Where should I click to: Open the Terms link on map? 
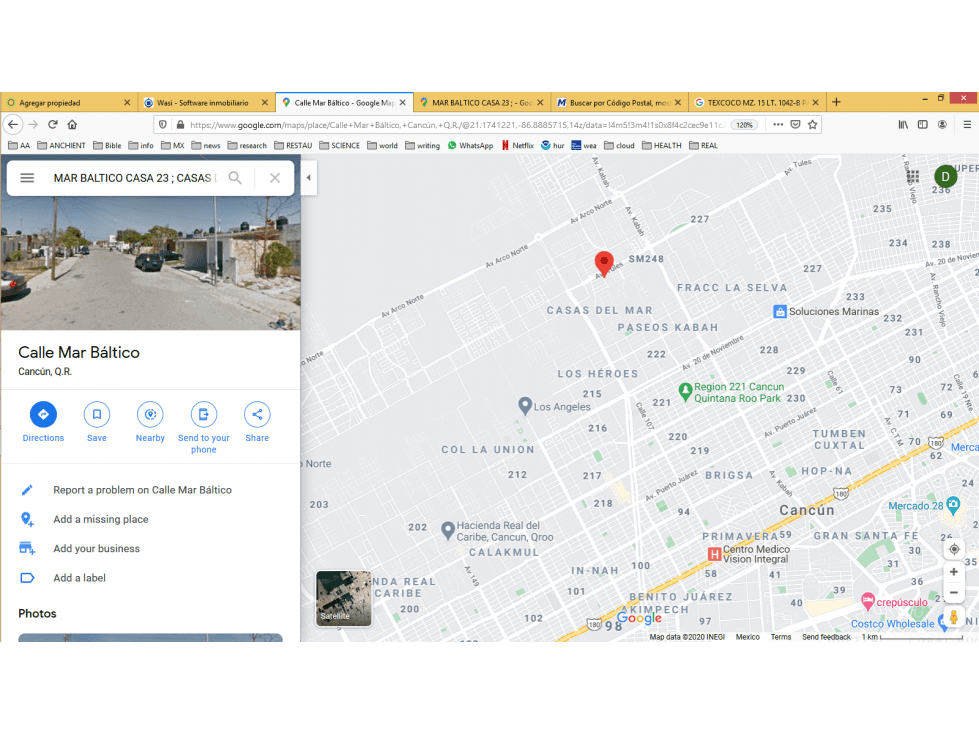780,637
